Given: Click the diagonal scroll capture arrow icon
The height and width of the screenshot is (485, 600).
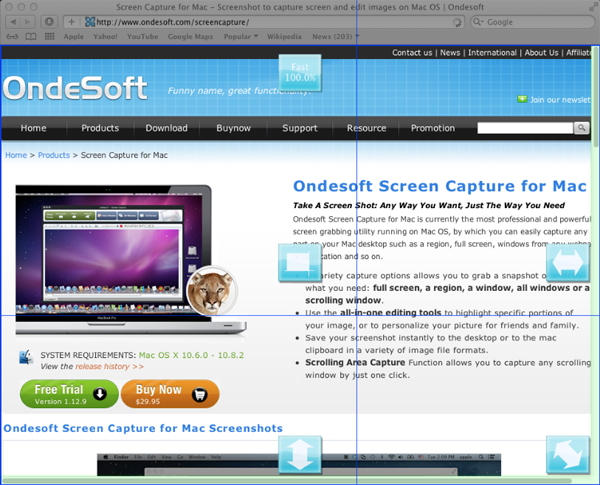Looking at the screenshot, I should coord(567,454).
